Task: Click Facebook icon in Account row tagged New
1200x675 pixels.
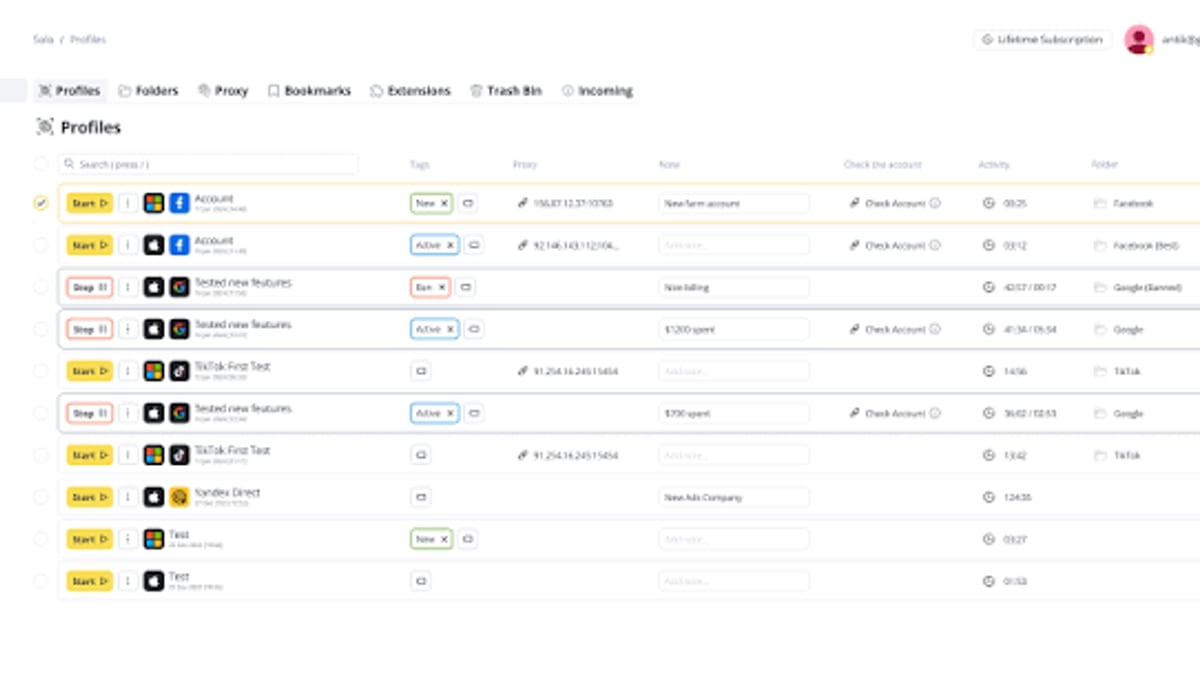Action: tap(179, 203)
